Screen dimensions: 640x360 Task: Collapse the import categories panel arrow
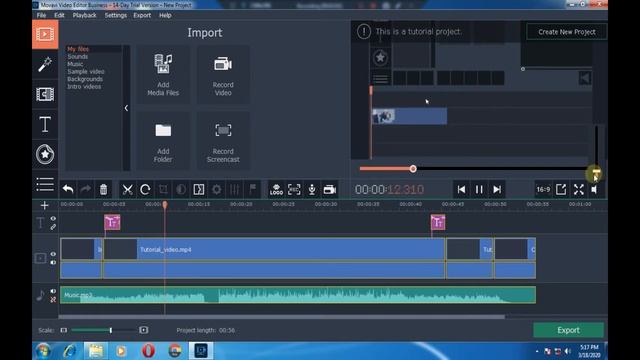pos(126,108)
